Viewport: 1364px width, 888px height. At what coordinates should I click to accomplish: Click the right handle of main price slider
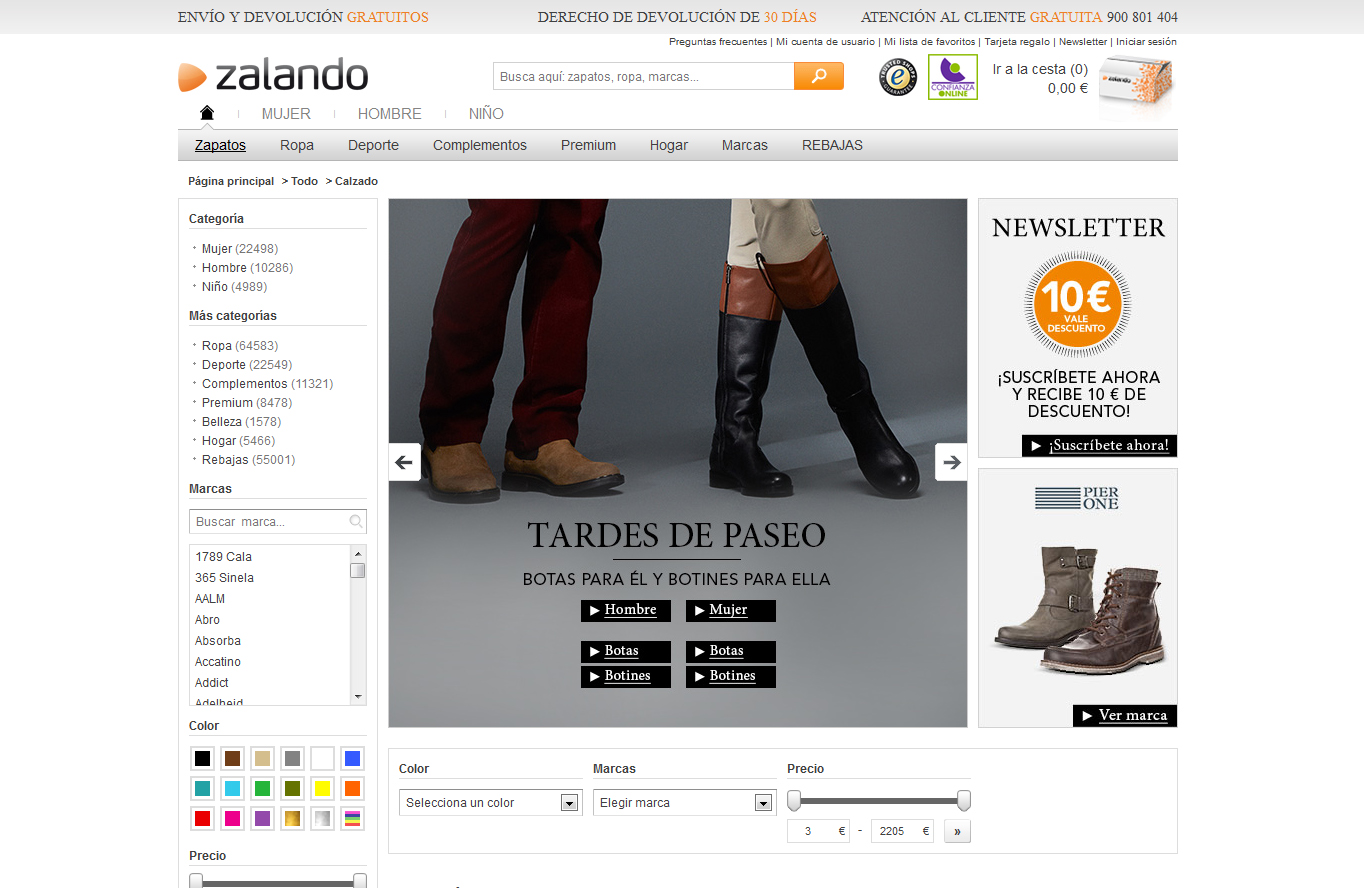[x=964, y=800]
